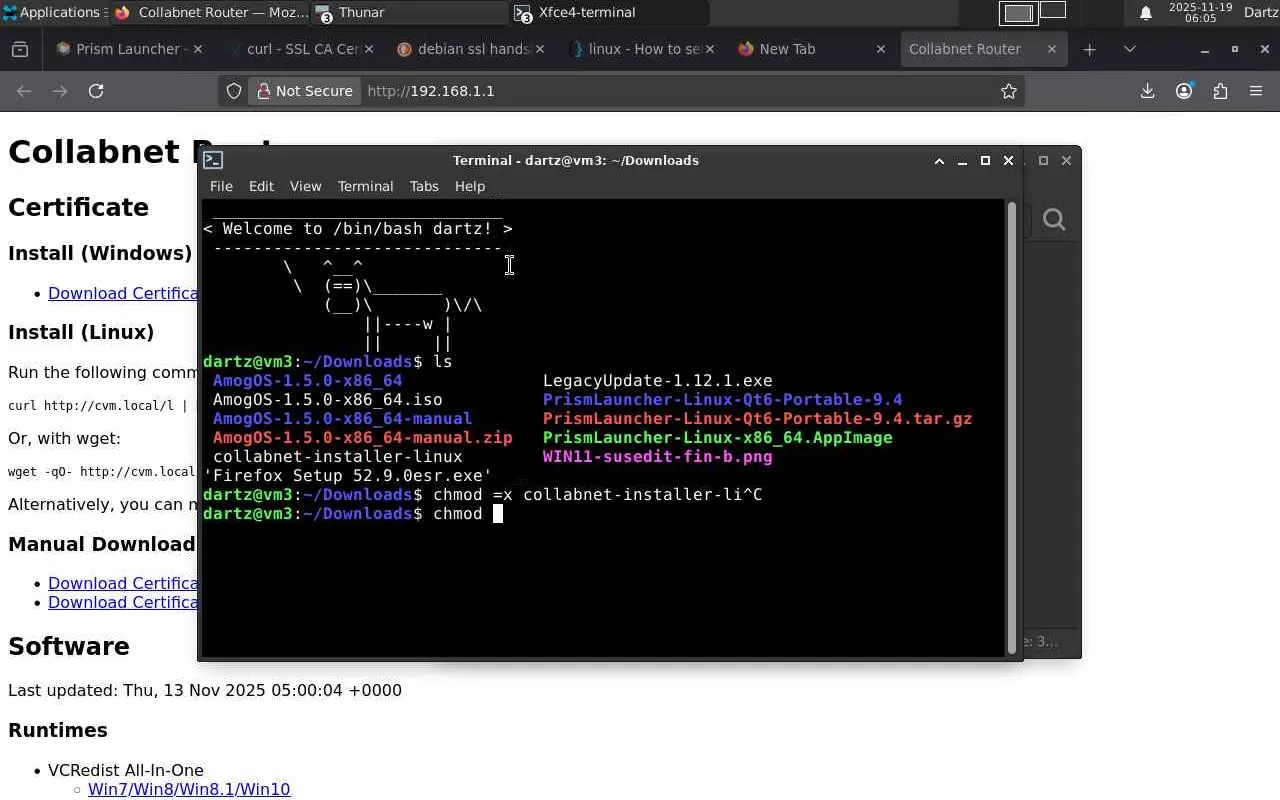
Task: Open the Terminal menu in menubar
Action: coord(365,186)
